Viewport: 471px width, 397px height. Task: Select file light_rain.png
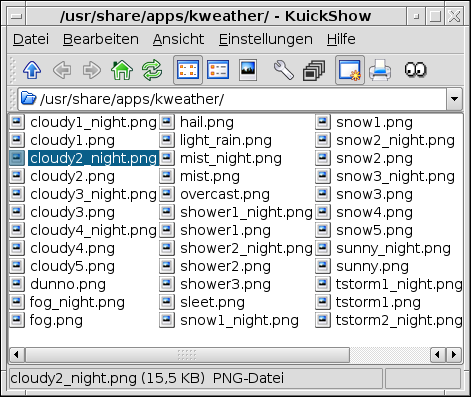pos(226,140)
